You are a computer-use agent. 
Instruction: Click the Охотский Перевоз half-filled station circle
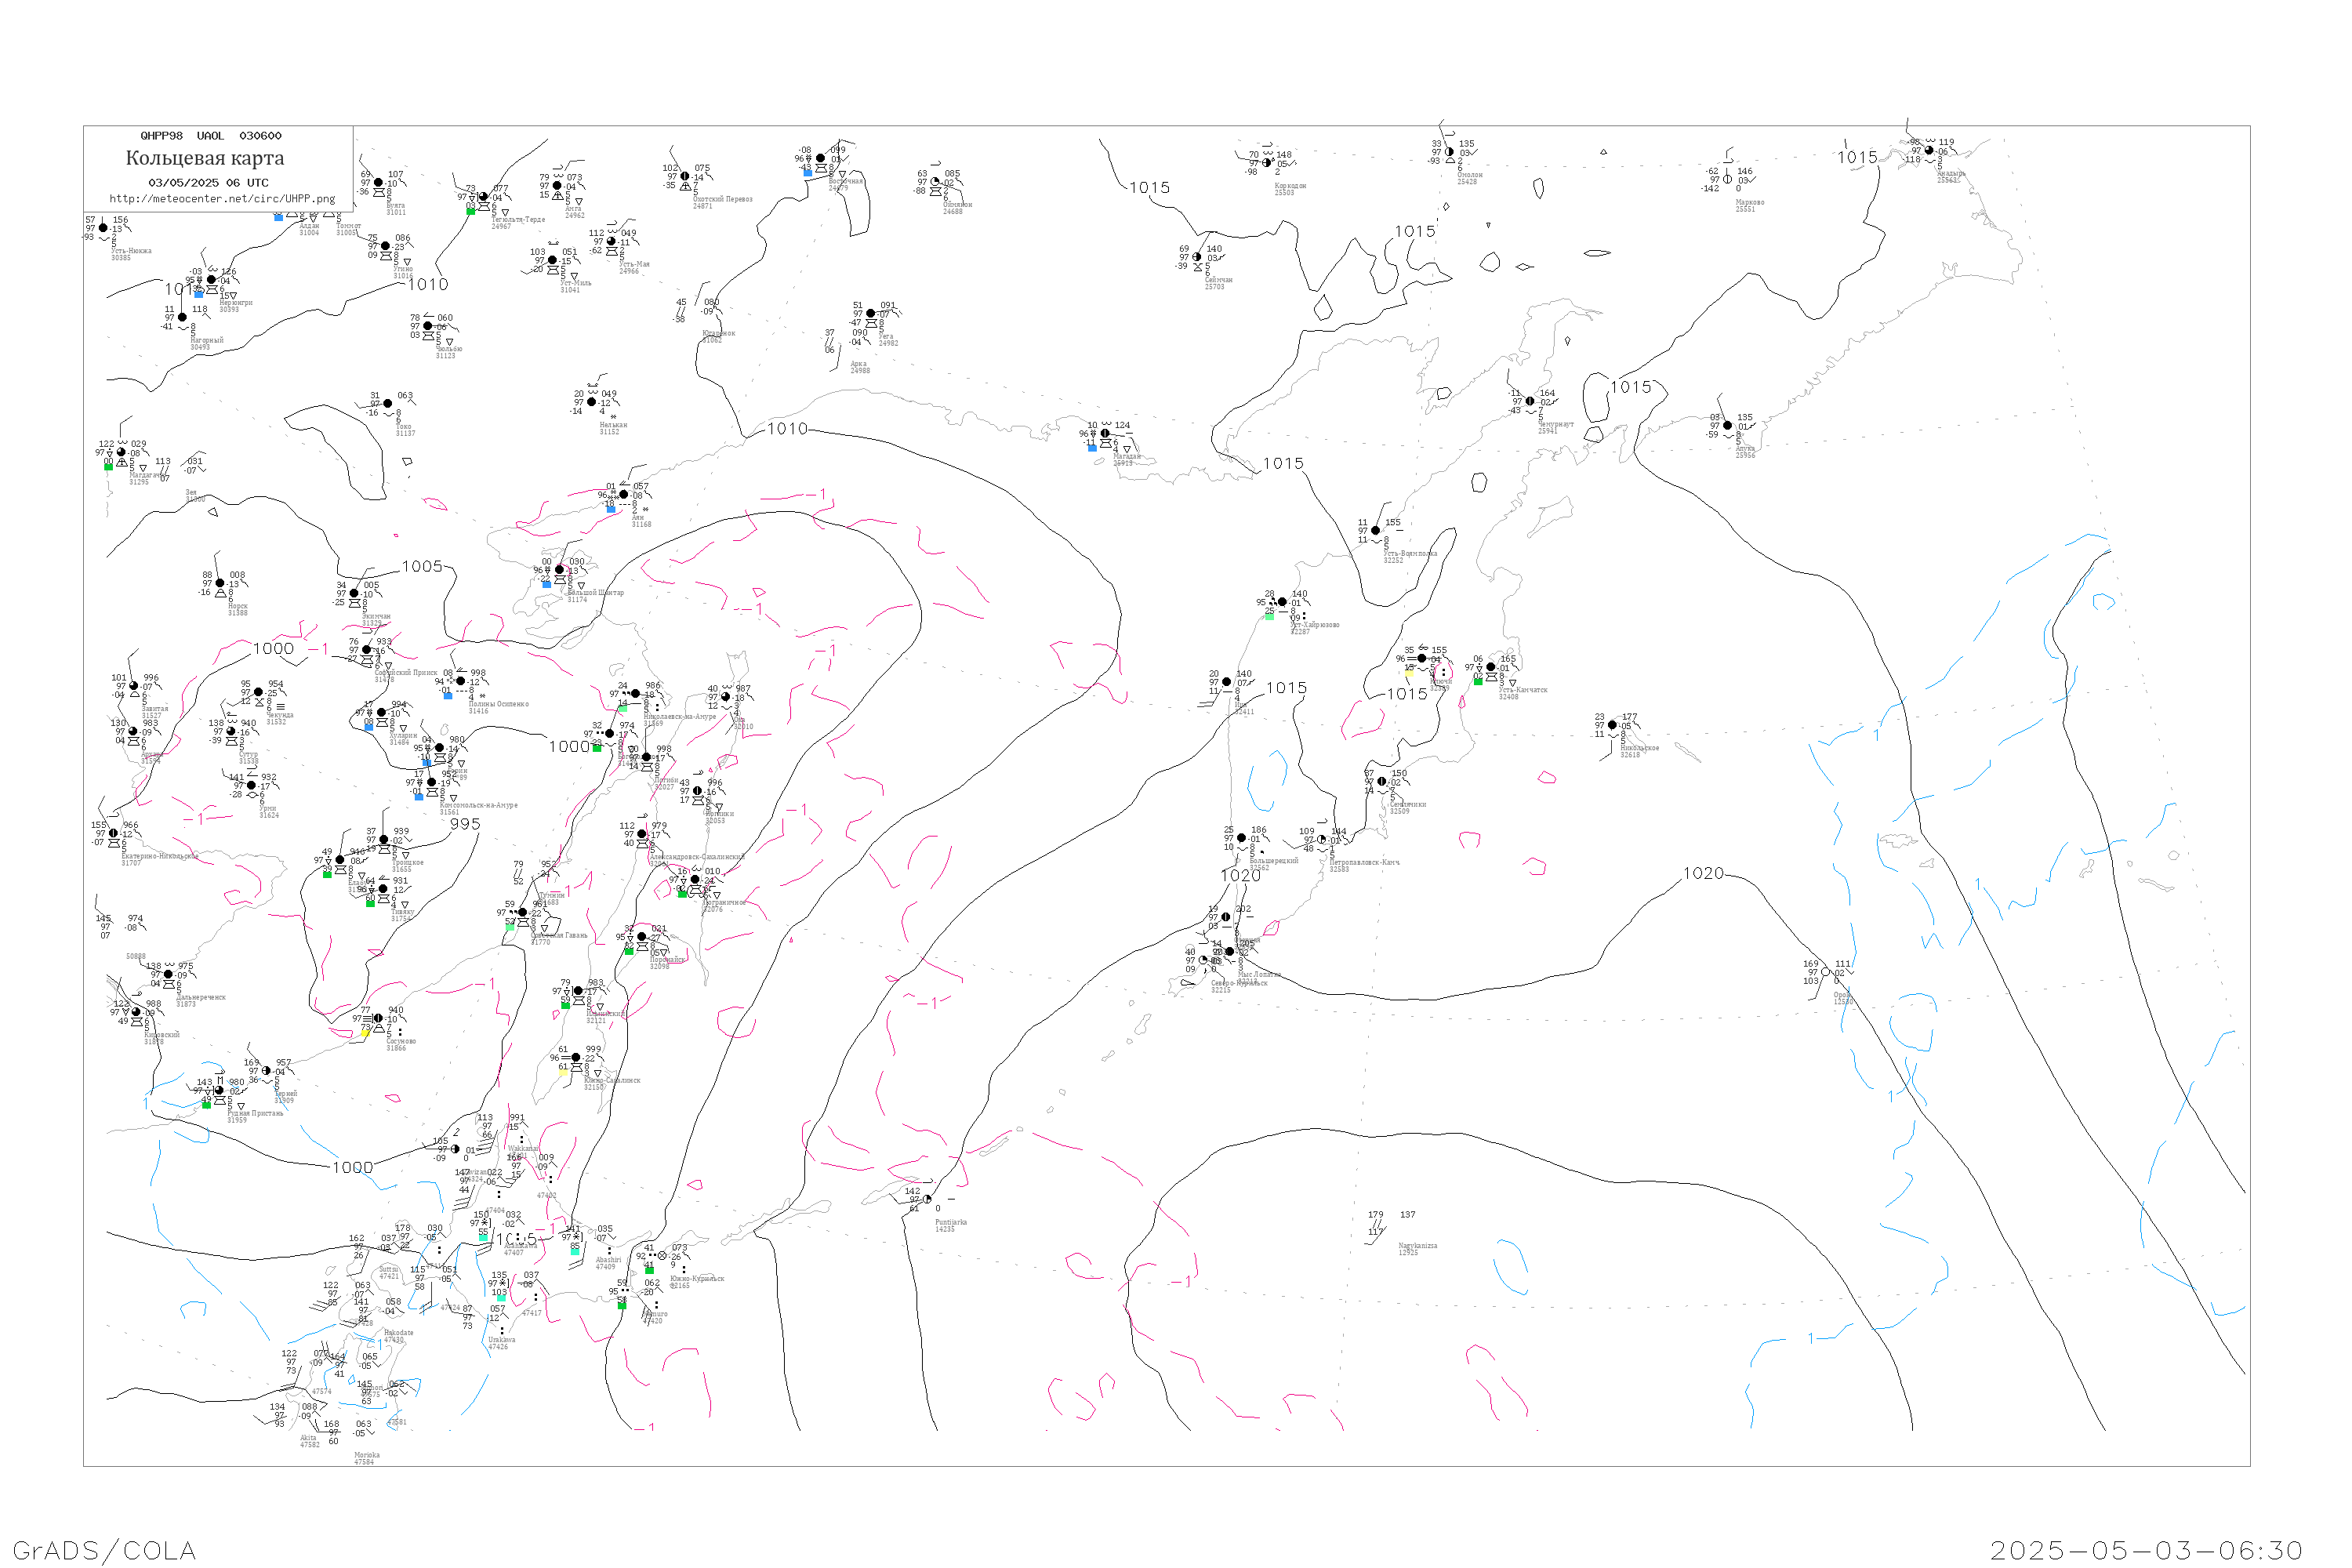pyautogui.click(x=685, y=177)
